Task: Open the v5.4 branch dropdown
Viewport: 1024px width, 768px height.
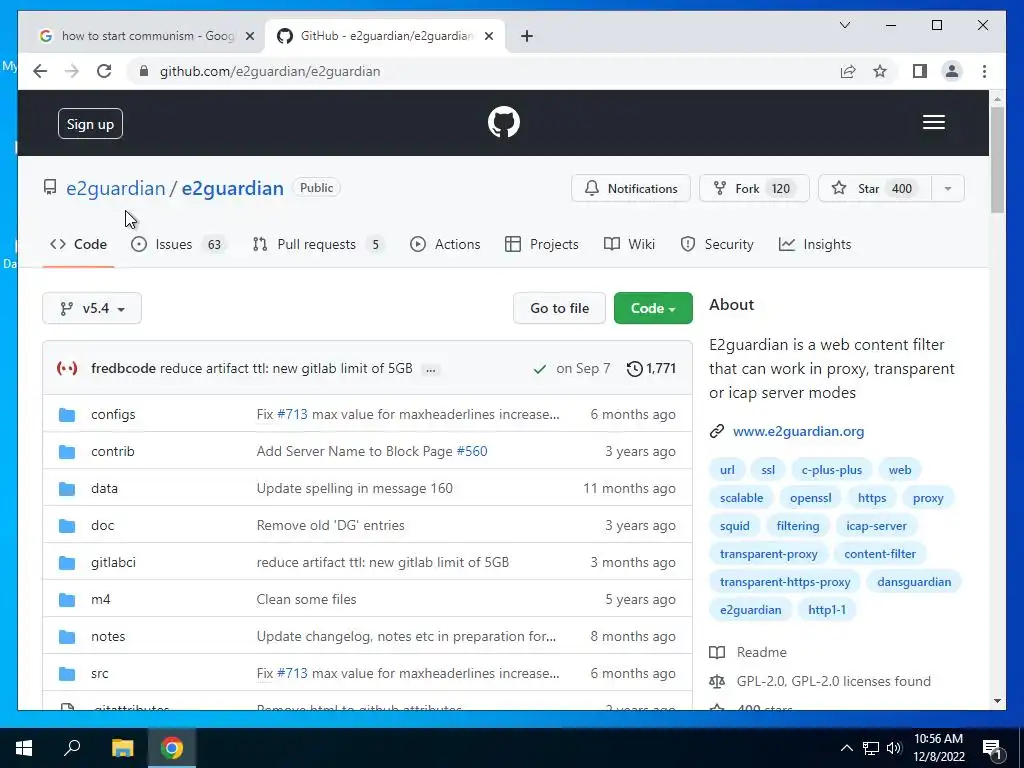Action: (x=92, y=308)
